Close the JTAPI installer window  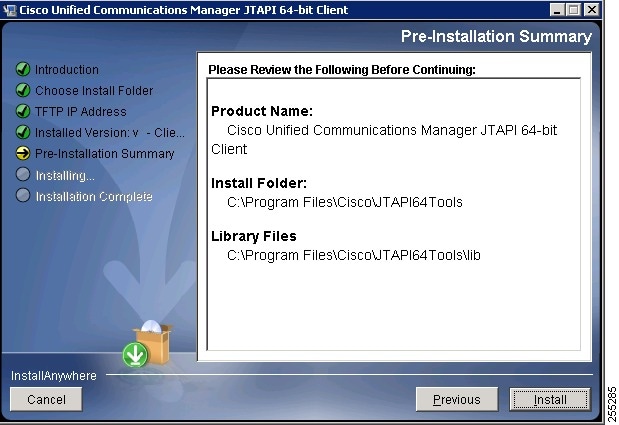[591, 10]
